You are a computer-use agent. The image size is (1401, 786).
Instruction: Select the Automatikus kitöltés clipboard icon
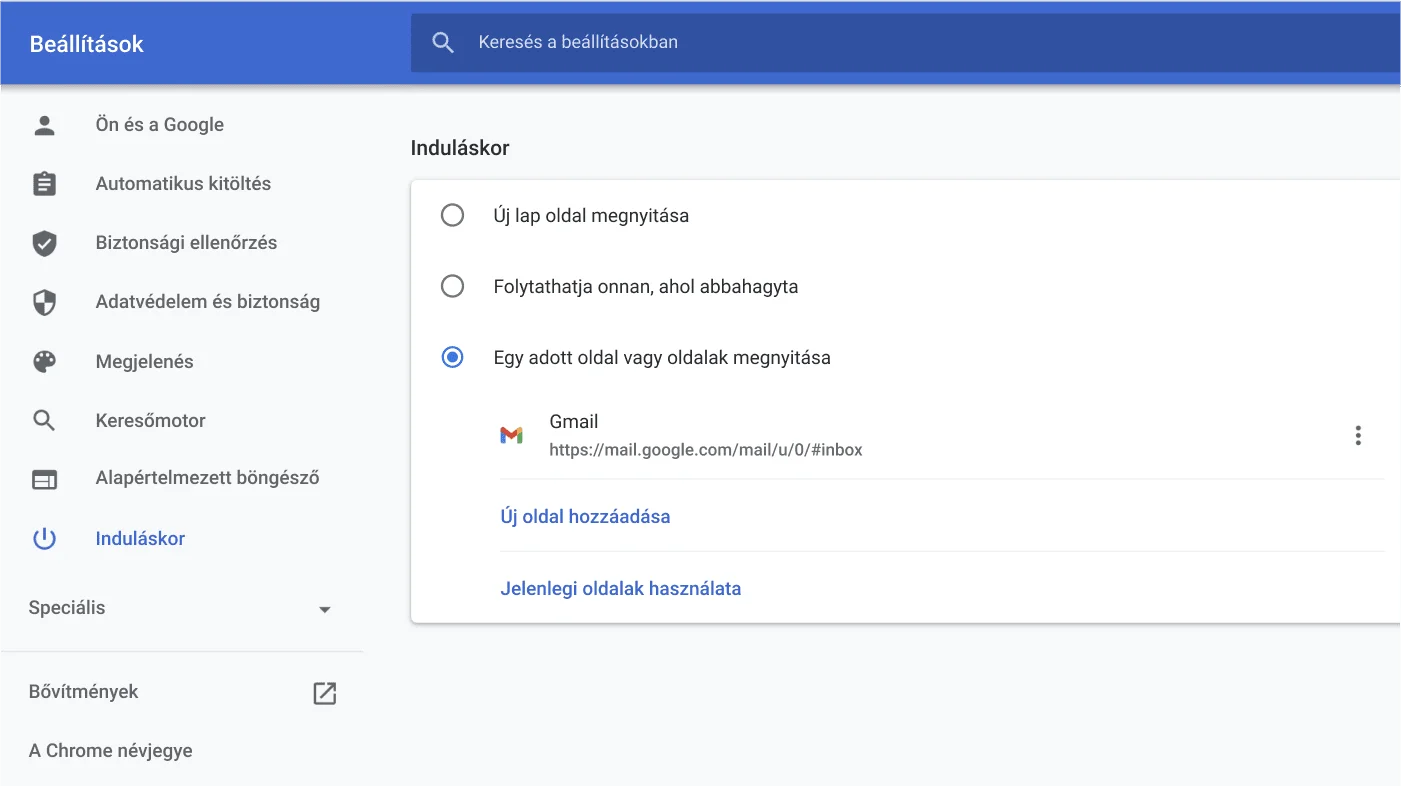[44, 183]
